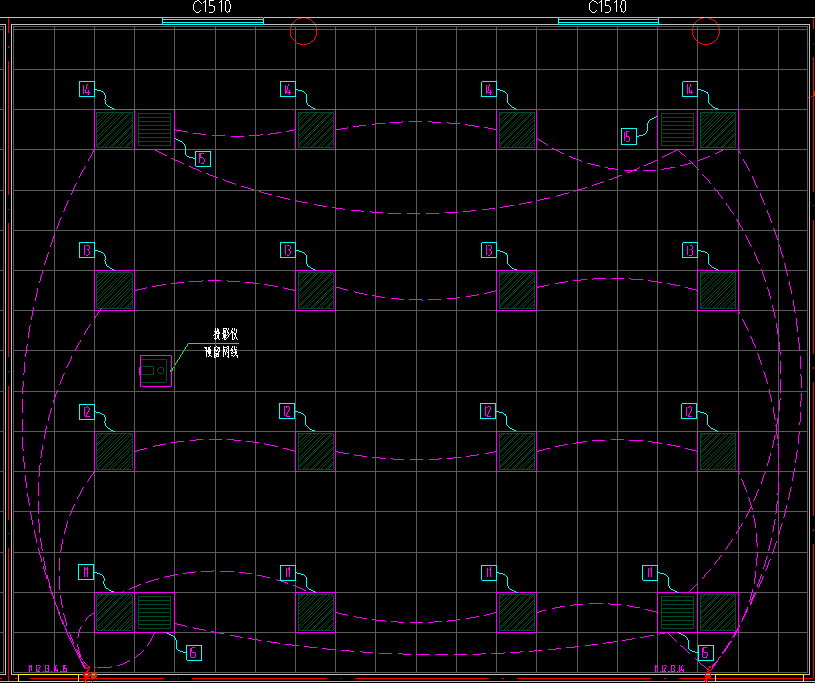Select the right C1510 window block
The width and height of the screenshot is (815, 683).
pos(608,21)
